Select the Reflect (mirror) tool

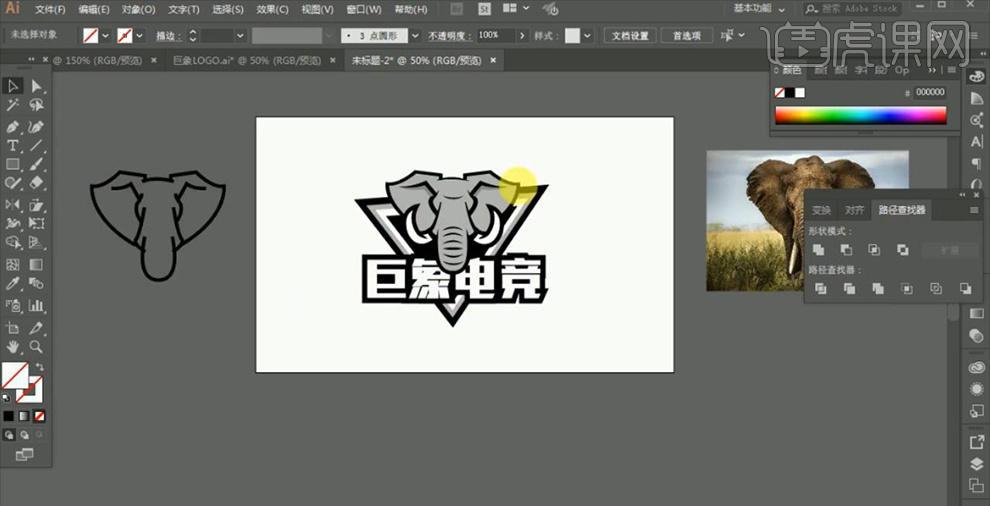point(13,204)
